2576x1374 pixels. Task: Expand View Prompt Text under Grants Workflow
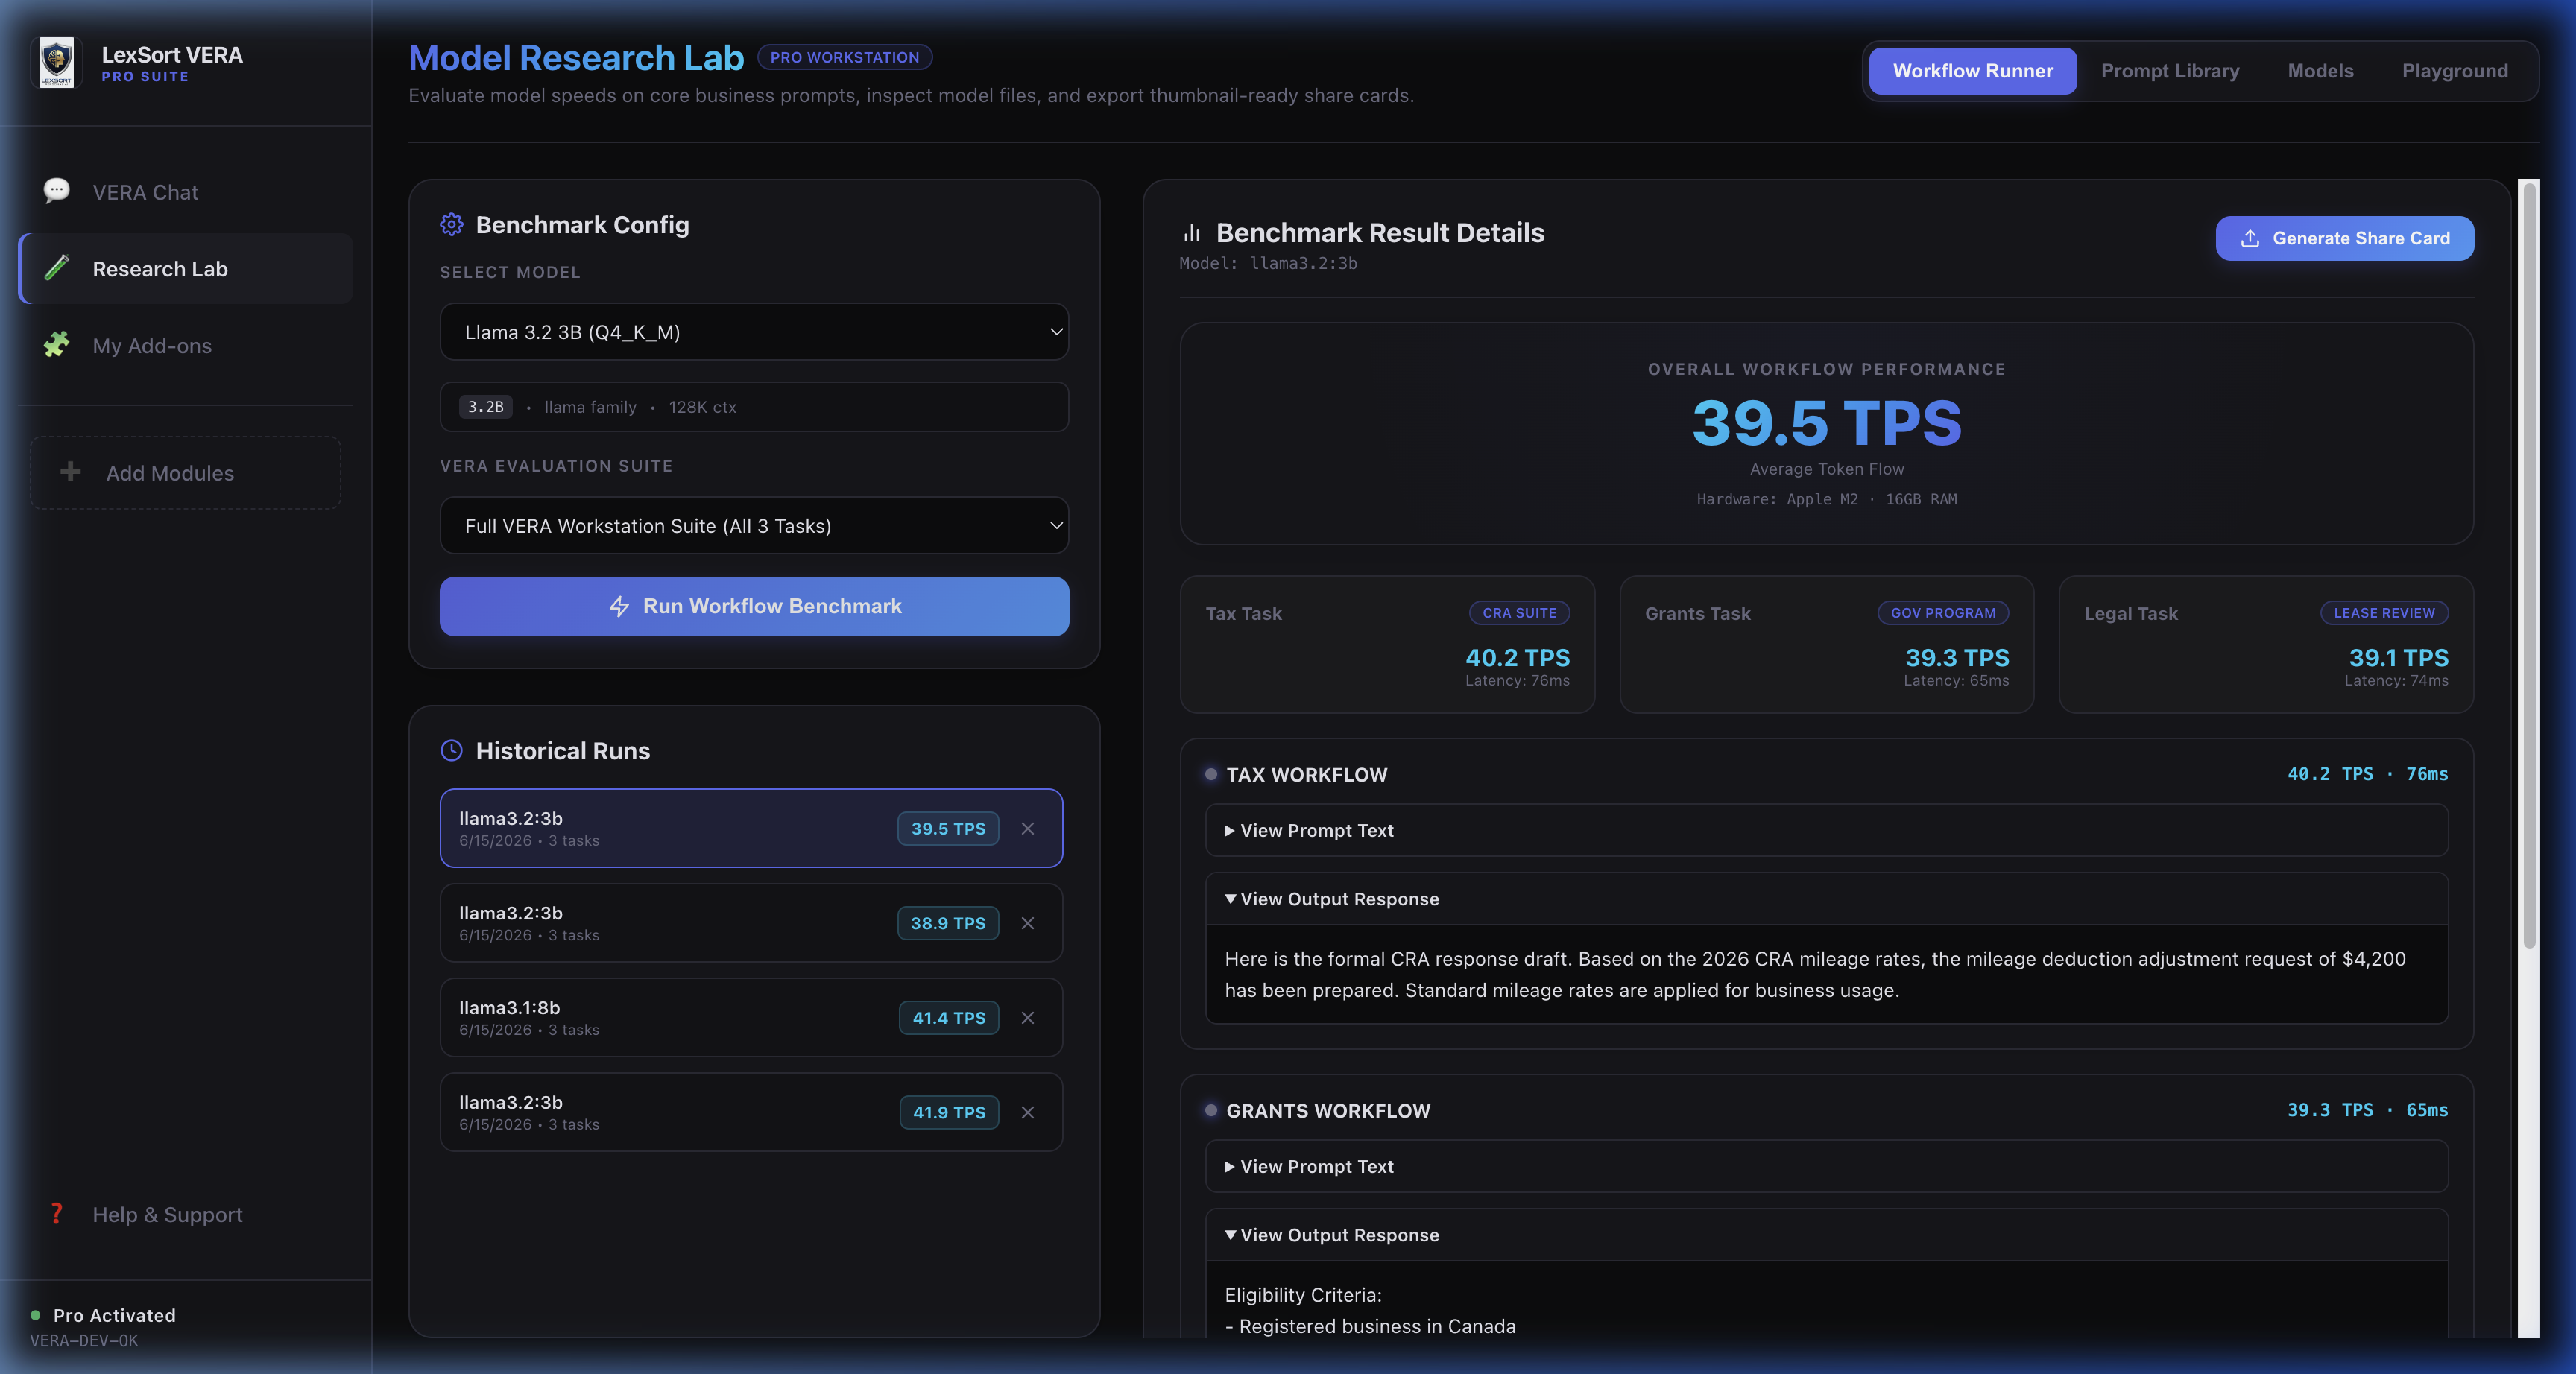[1826, 1166]
